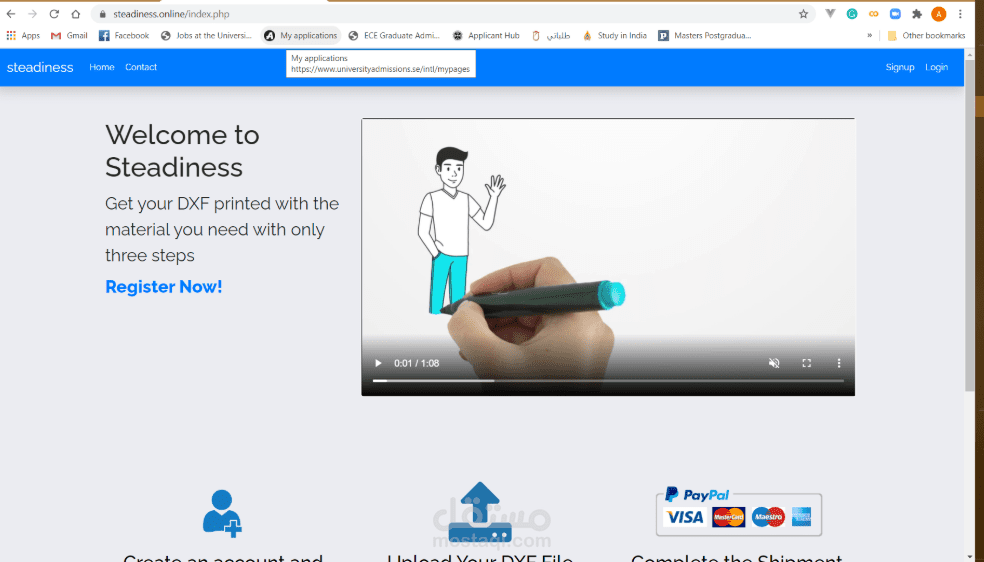This screenshot has width=984, height=562.
Task: Click the create account user-plus icon
Action: 222,514
